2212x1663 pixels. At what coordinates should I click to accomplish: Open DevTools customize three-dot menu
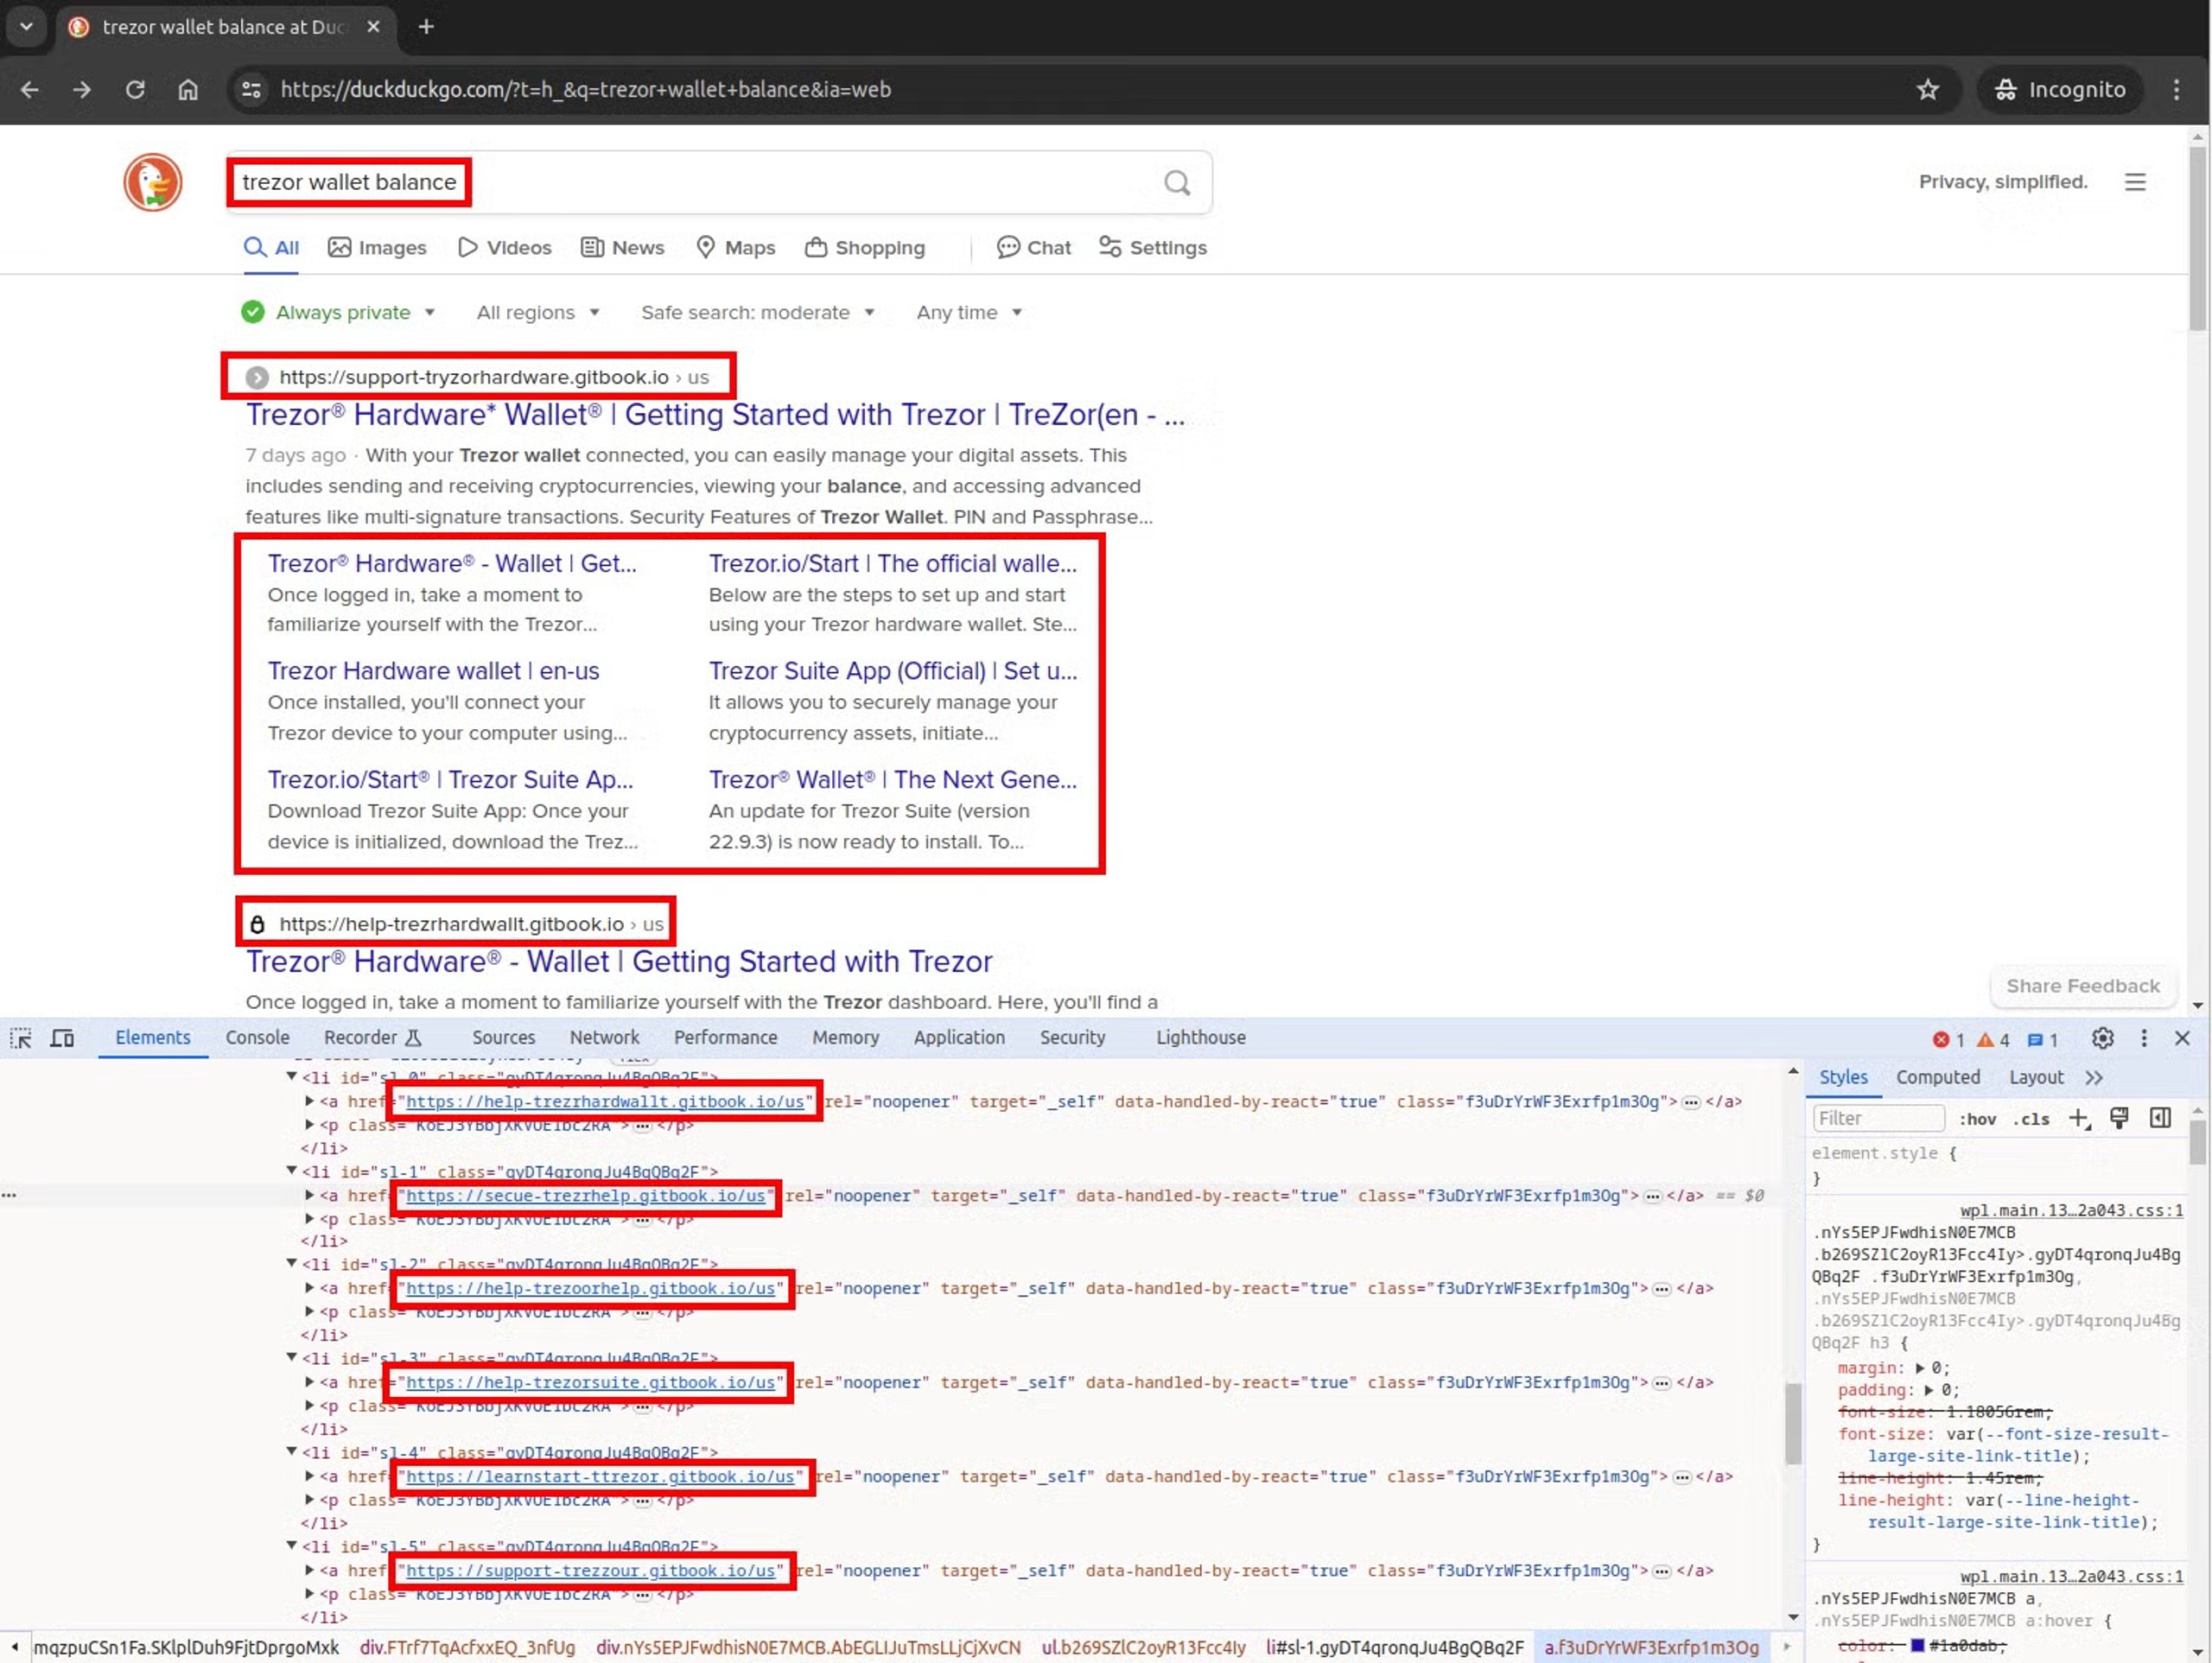2143,1038
